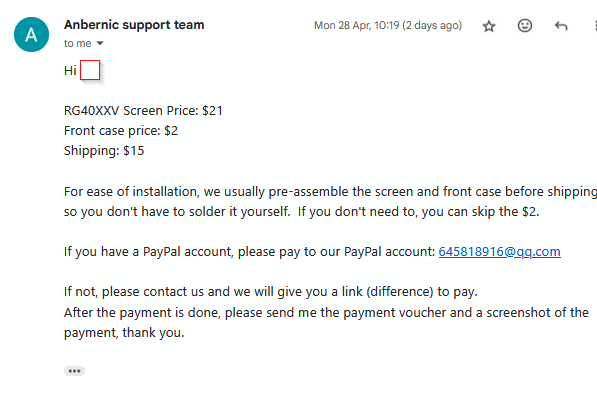Click the 'If not, please contact us' line
The image size is (597, 414).
click(x=270, y=292)
